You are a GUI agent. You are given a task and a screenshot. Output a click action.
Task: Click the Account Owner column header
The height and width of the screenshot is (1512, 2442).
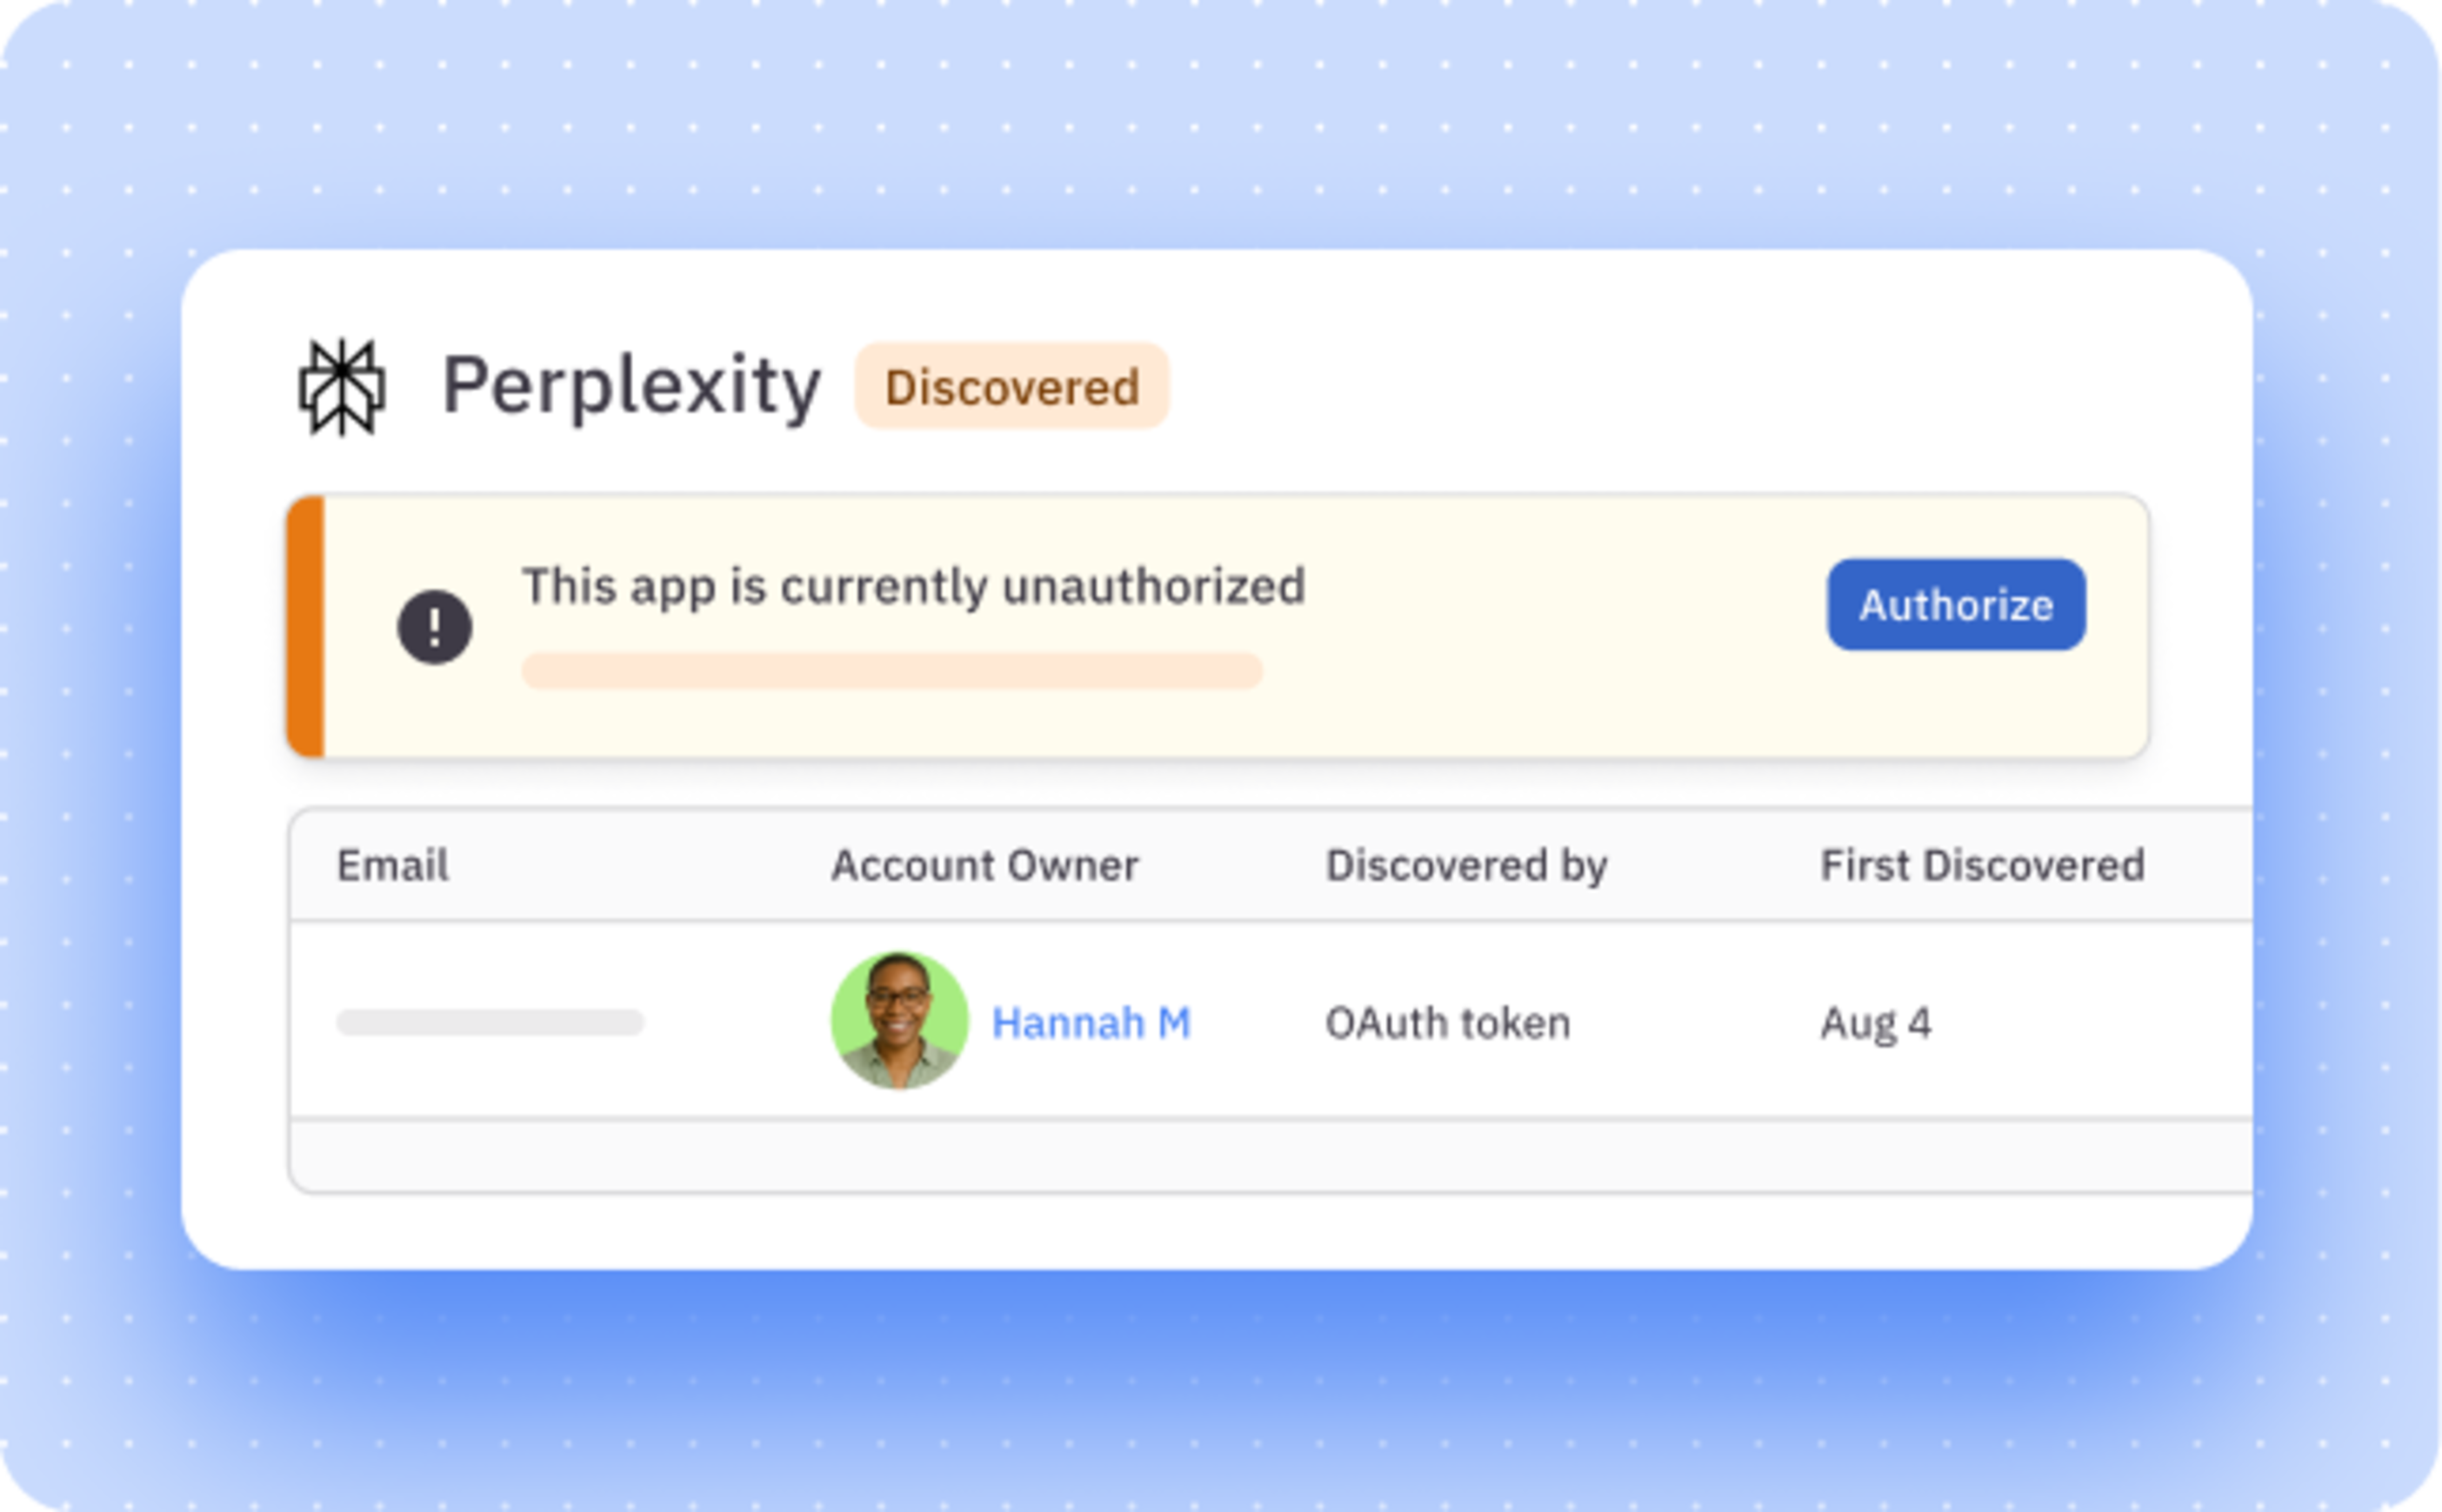pos(984,865)
